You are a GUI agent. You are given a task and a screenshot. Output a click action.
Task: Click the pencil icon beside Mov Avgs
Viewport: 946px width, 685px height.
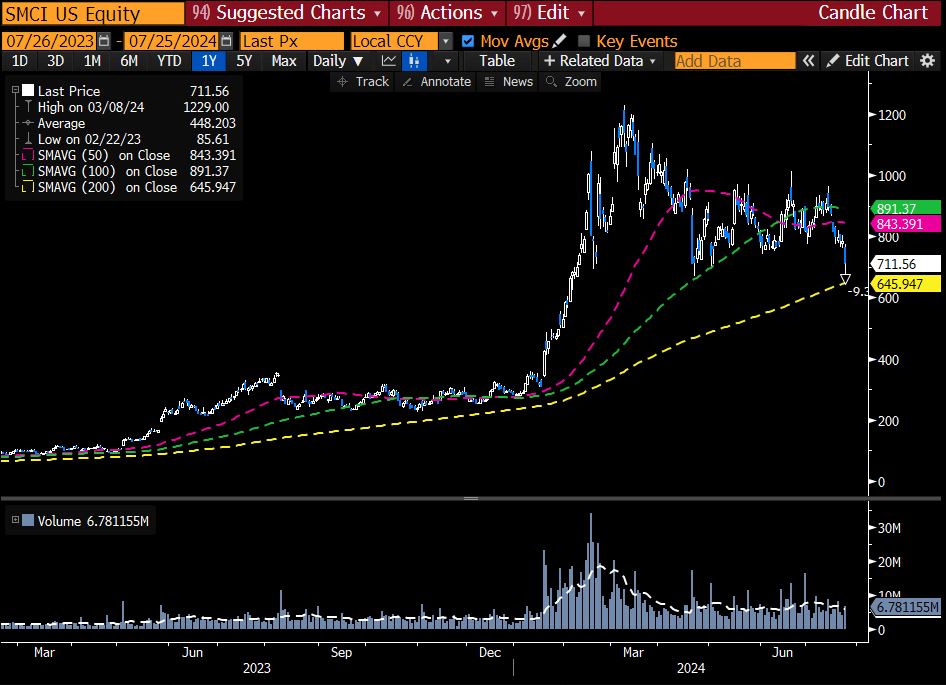[x=559, y=40]
